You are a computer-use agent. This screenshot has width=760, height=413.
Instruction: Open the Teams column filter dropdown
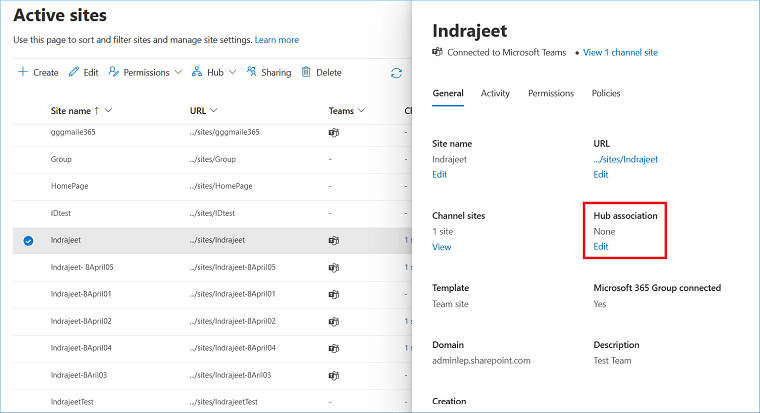pyautogui.click(x=361, y=111)
